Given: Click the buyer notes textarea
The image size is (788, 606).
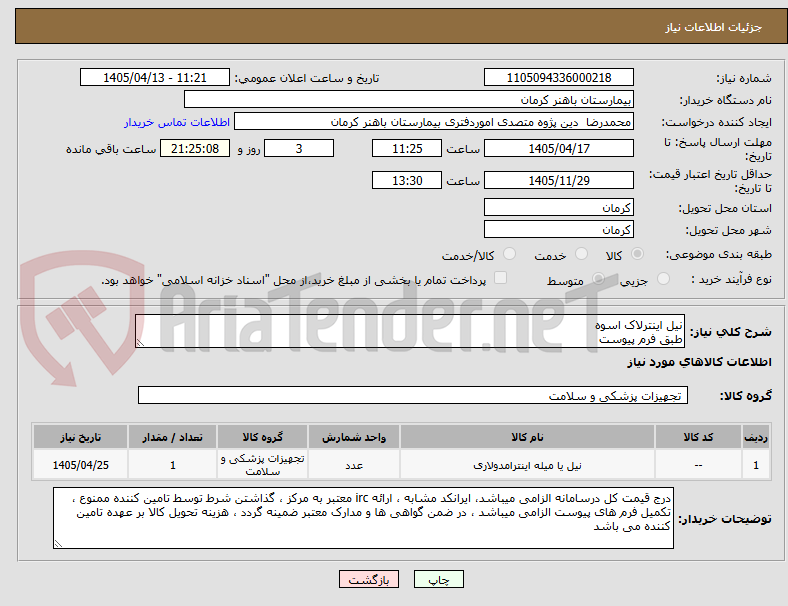Looking at the screenshot, I should (x=363, y=518).
